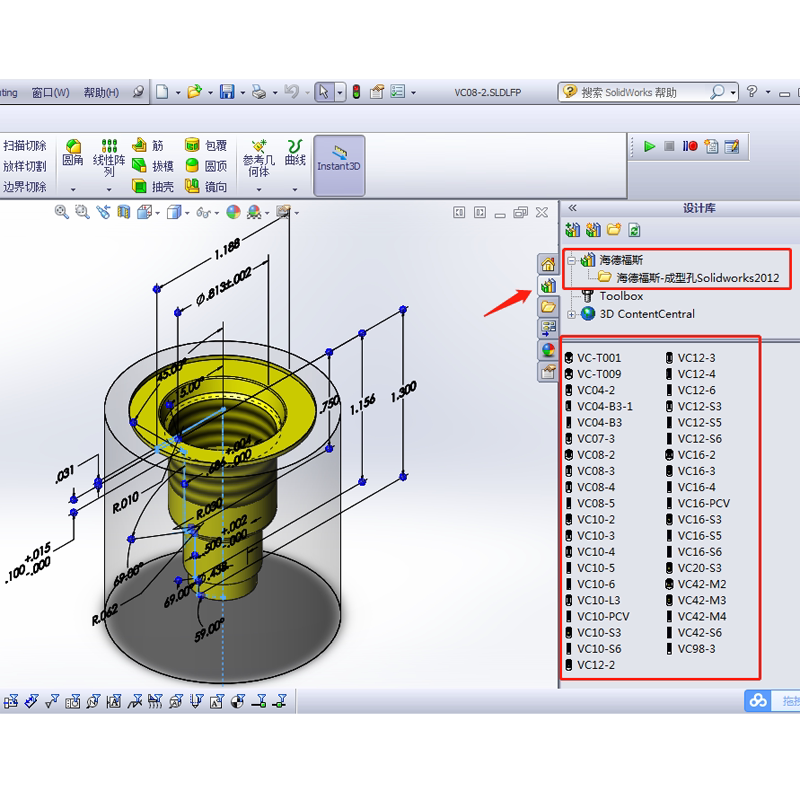Click the 抽壳 shell command
The width and height of the screenshot is (800, 800).
point(153,187)
